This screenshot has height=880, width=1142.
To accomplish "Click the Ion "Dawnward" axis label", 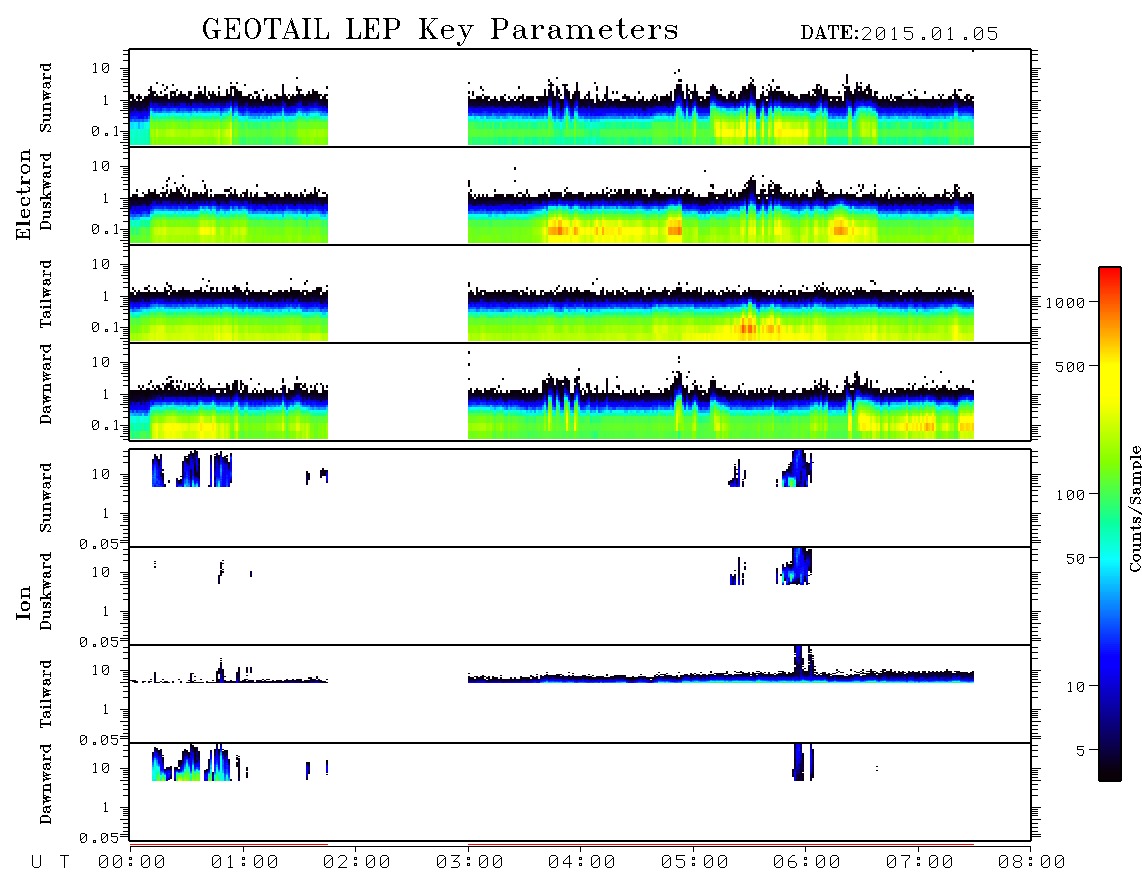I will tap(46, 784).
